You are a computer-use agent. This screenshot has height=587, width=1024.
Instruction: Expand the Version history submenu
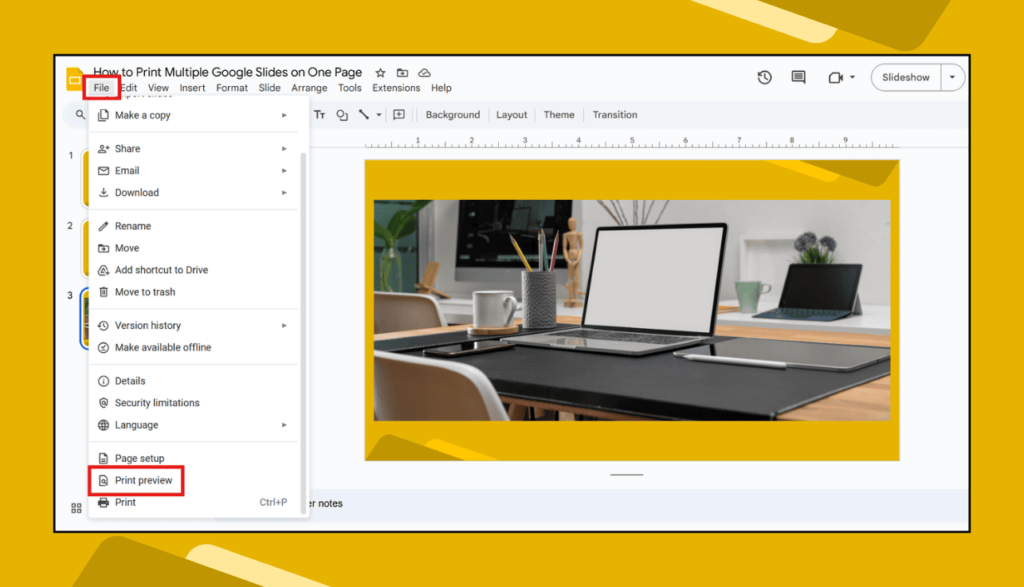point(193,325)
